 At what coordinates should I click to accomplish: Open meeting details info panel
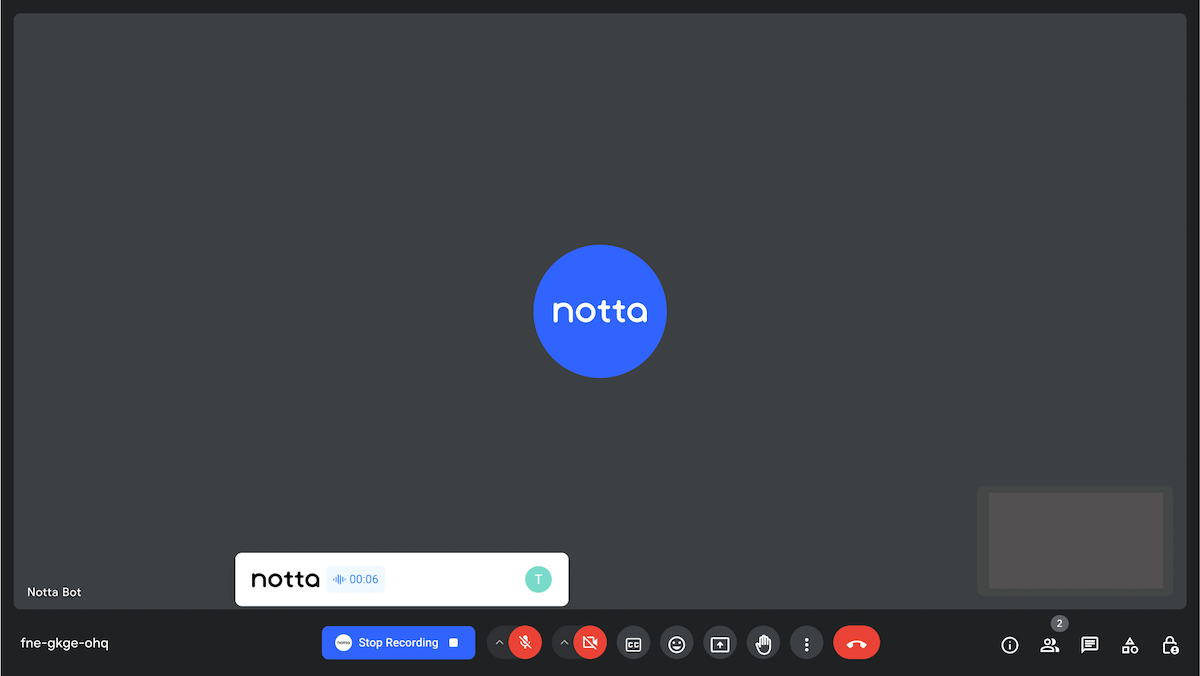point(1010,645)
